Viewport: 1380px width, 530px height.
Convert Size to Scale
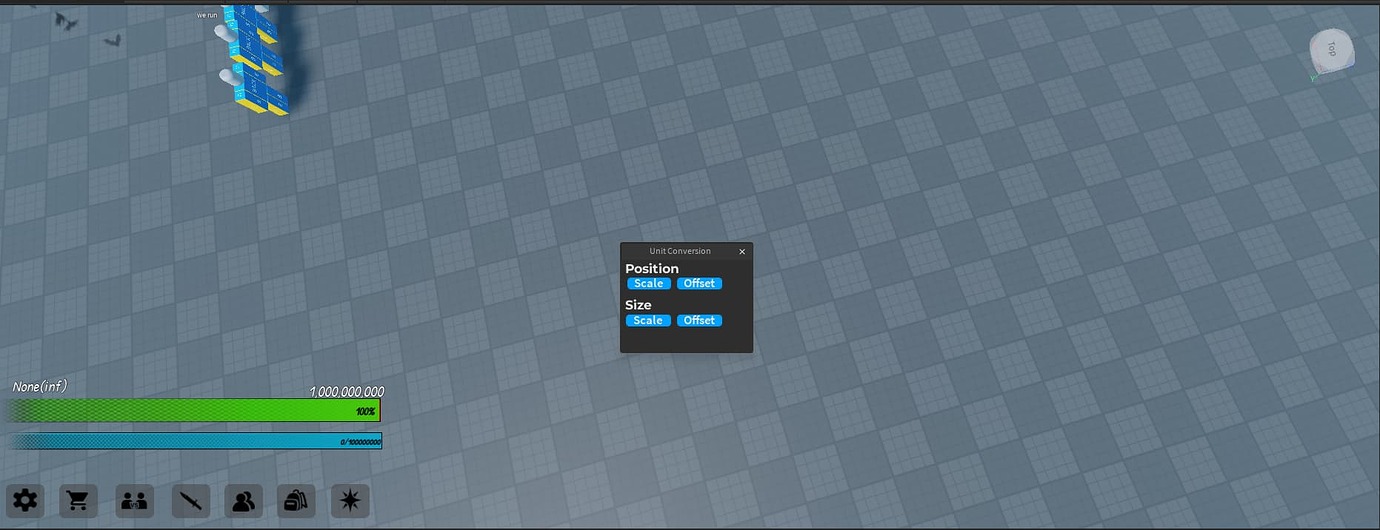coord(648,321)
